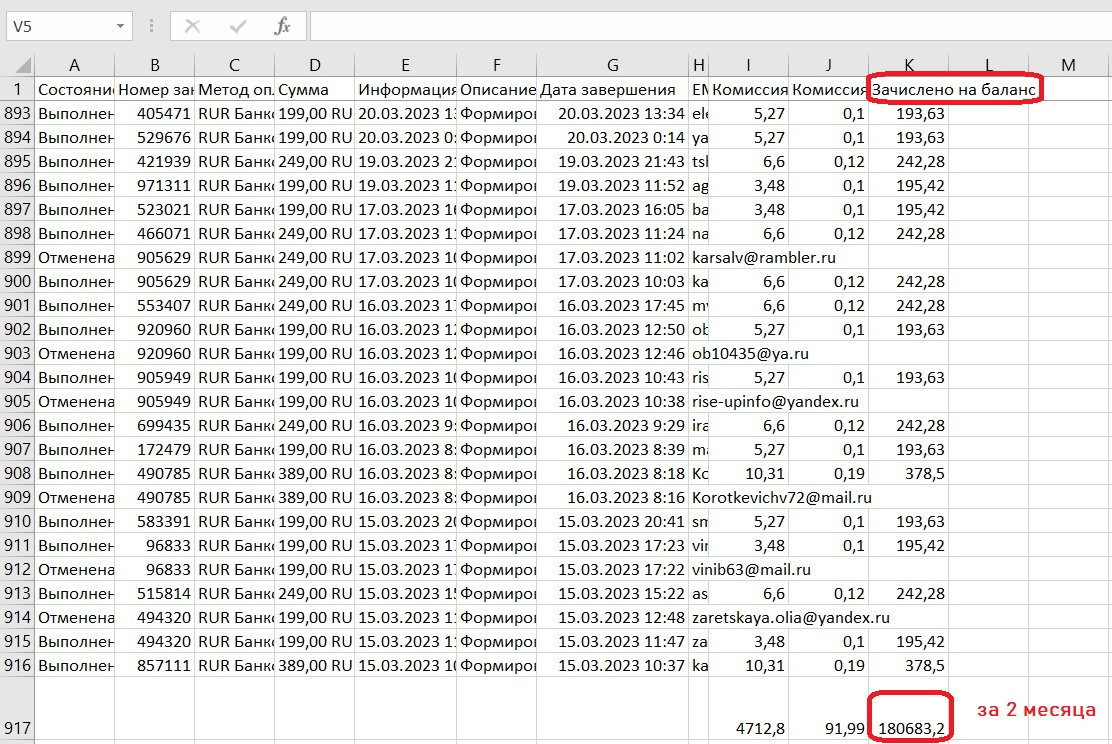The height and width of the screenshot is (744, 1112).
Task: Click date cell 16.03.2023 8:18
Action: [x=613, y=473]
